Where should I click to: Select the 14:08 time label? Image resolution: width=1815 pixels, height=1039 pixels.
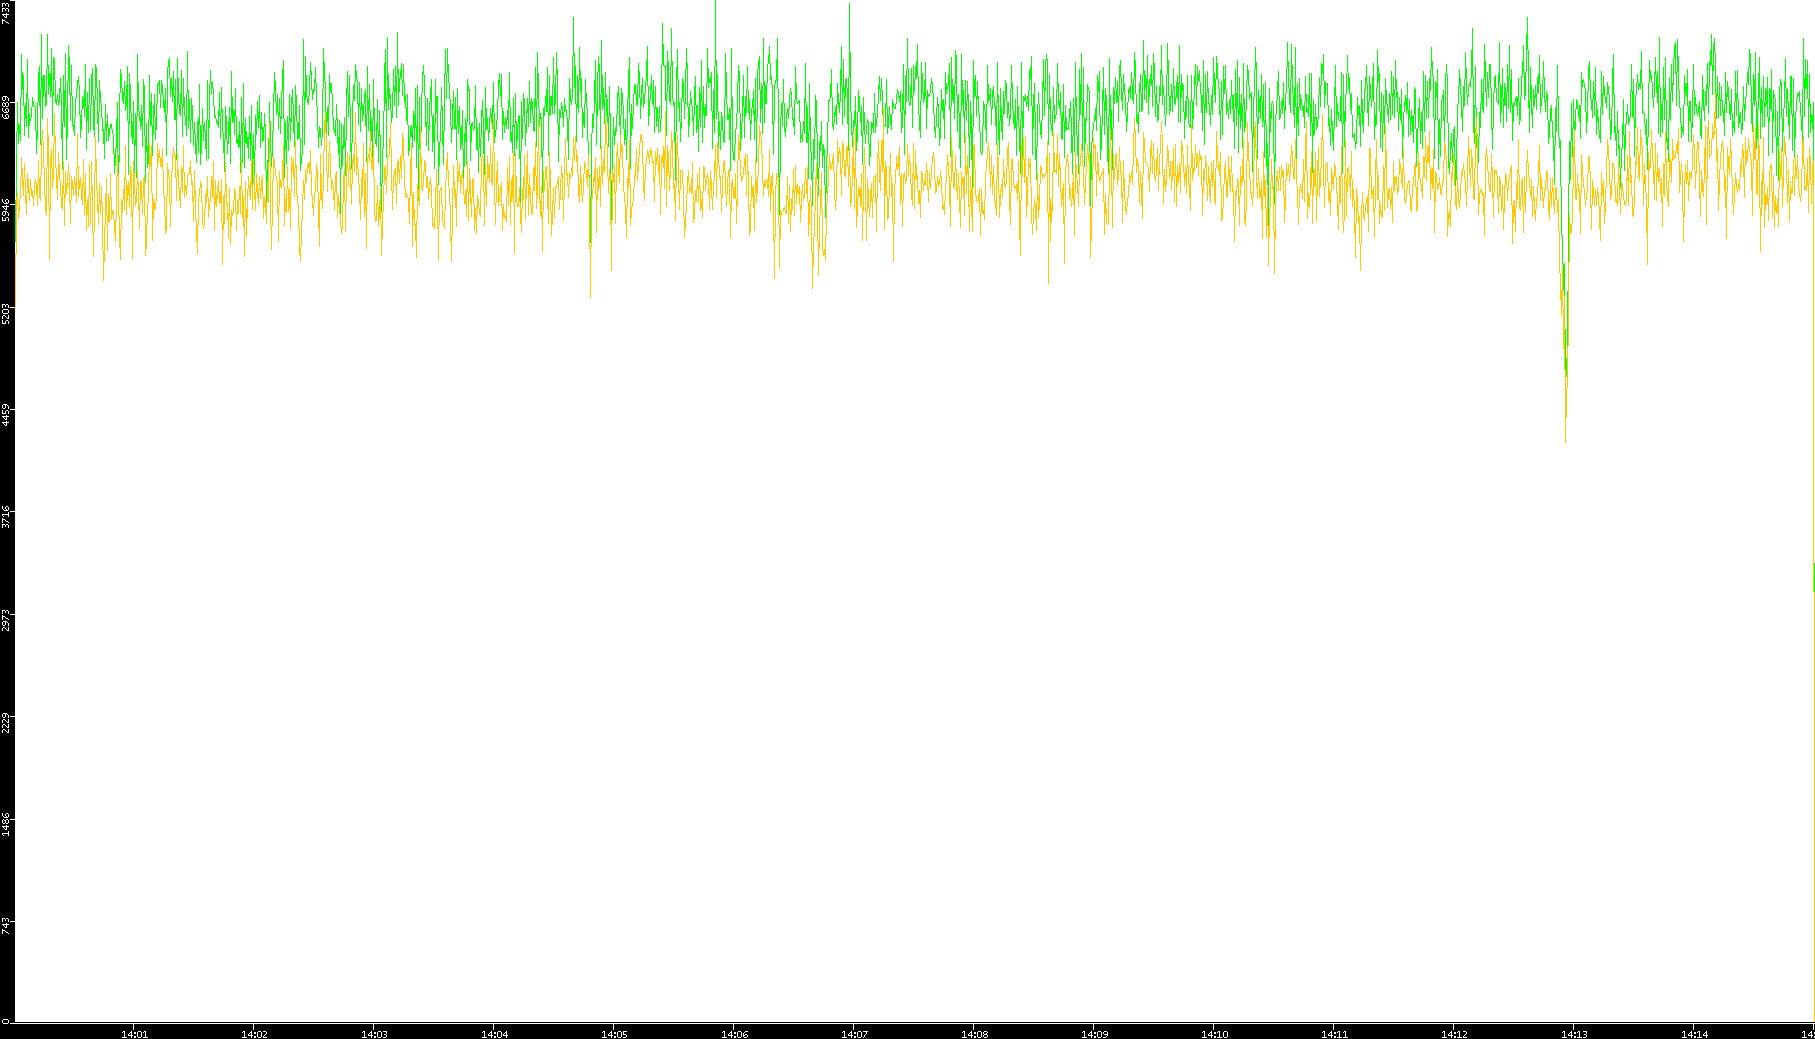[x=975, y=1034]
